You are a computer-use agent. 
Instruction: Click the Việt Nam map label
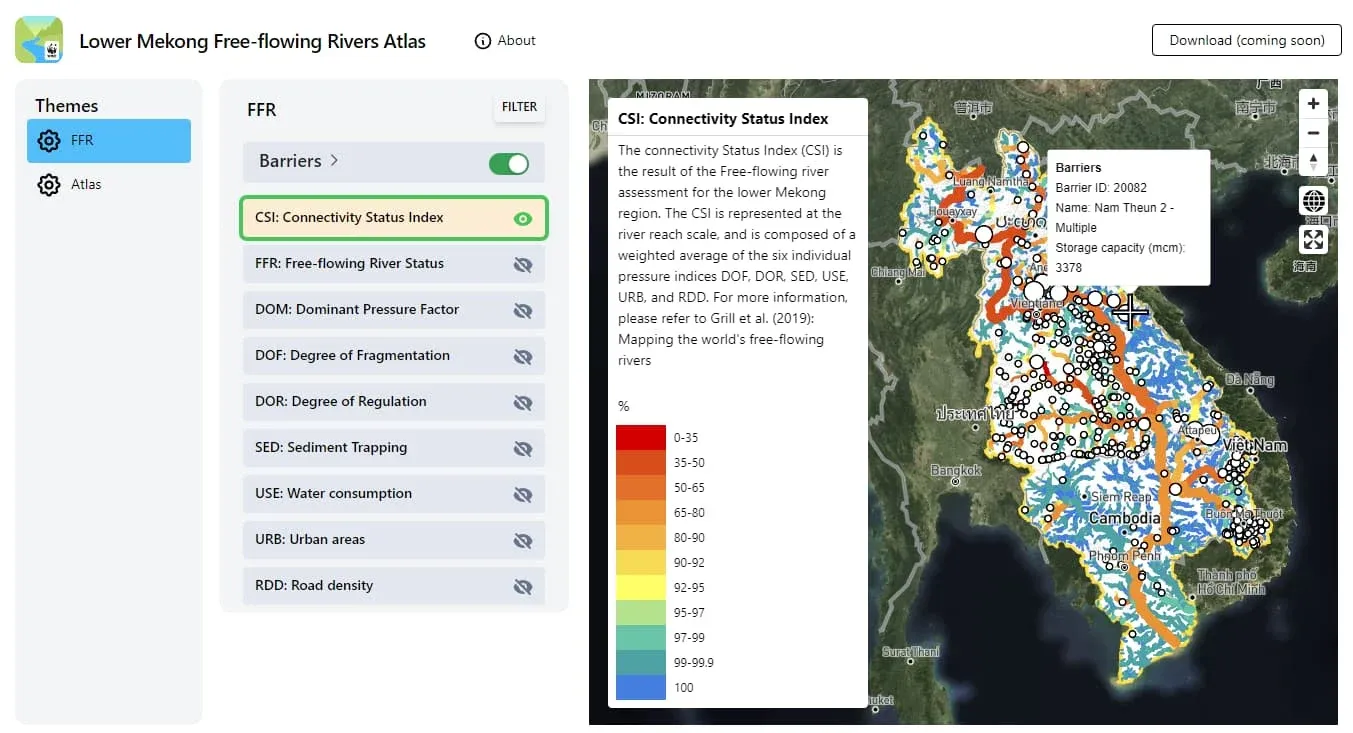1255,445
